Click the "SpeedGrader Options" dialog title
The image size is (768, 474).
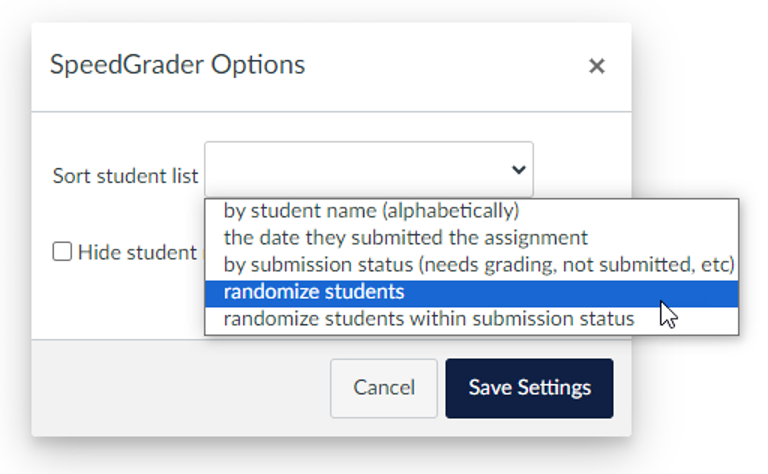[x=177, y=66]
